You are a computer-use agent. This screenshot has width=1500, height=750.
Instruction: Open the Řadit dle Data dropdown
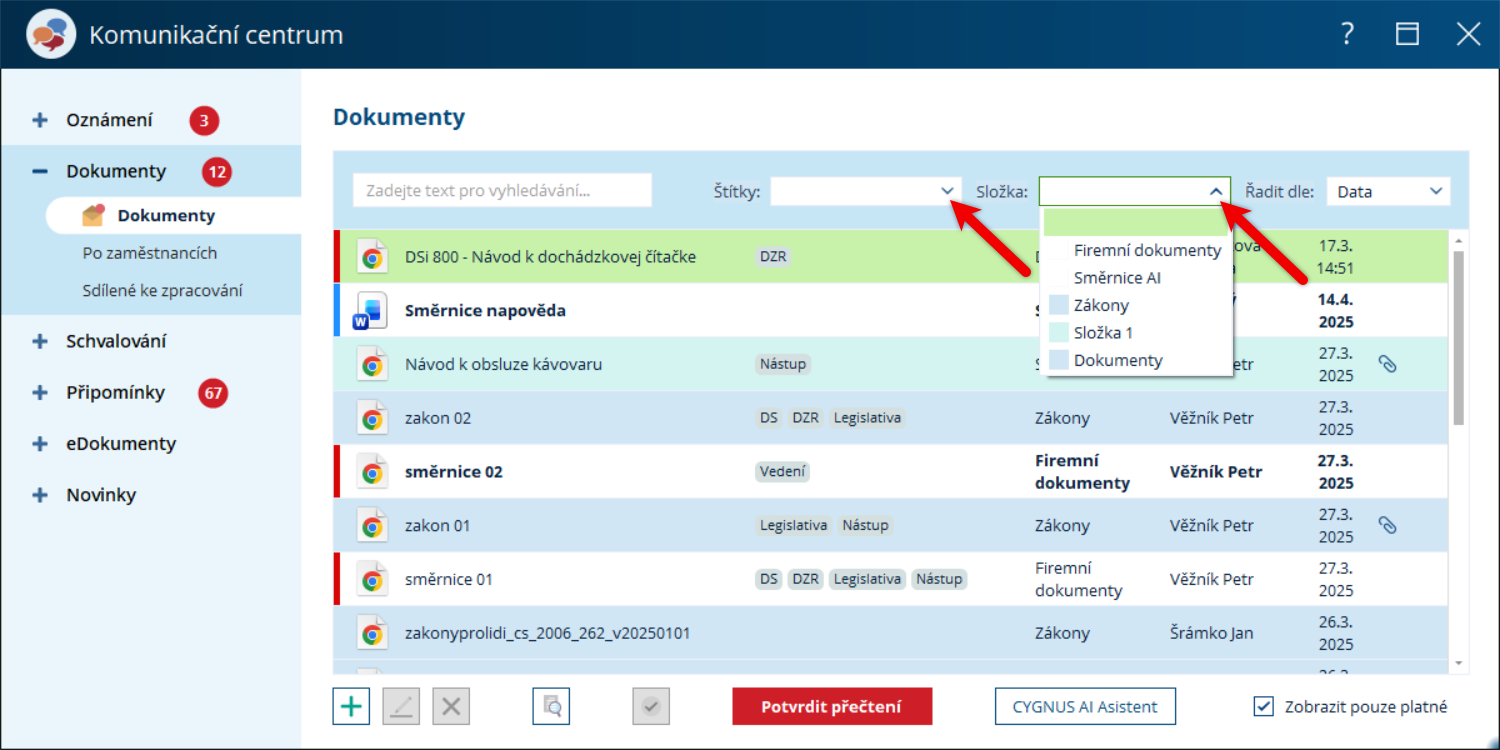1388,191
